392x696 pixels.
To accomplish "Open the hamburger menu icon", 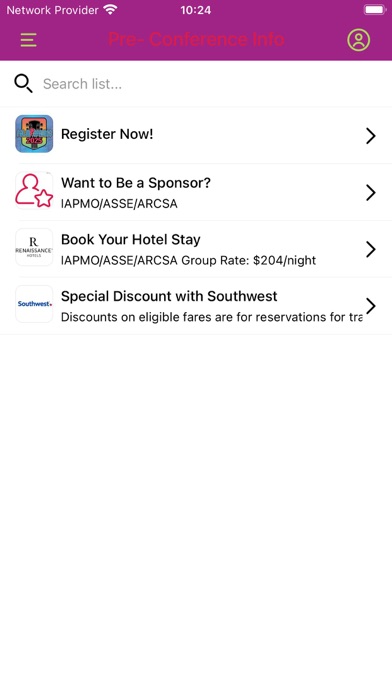I will coord(28,40).
